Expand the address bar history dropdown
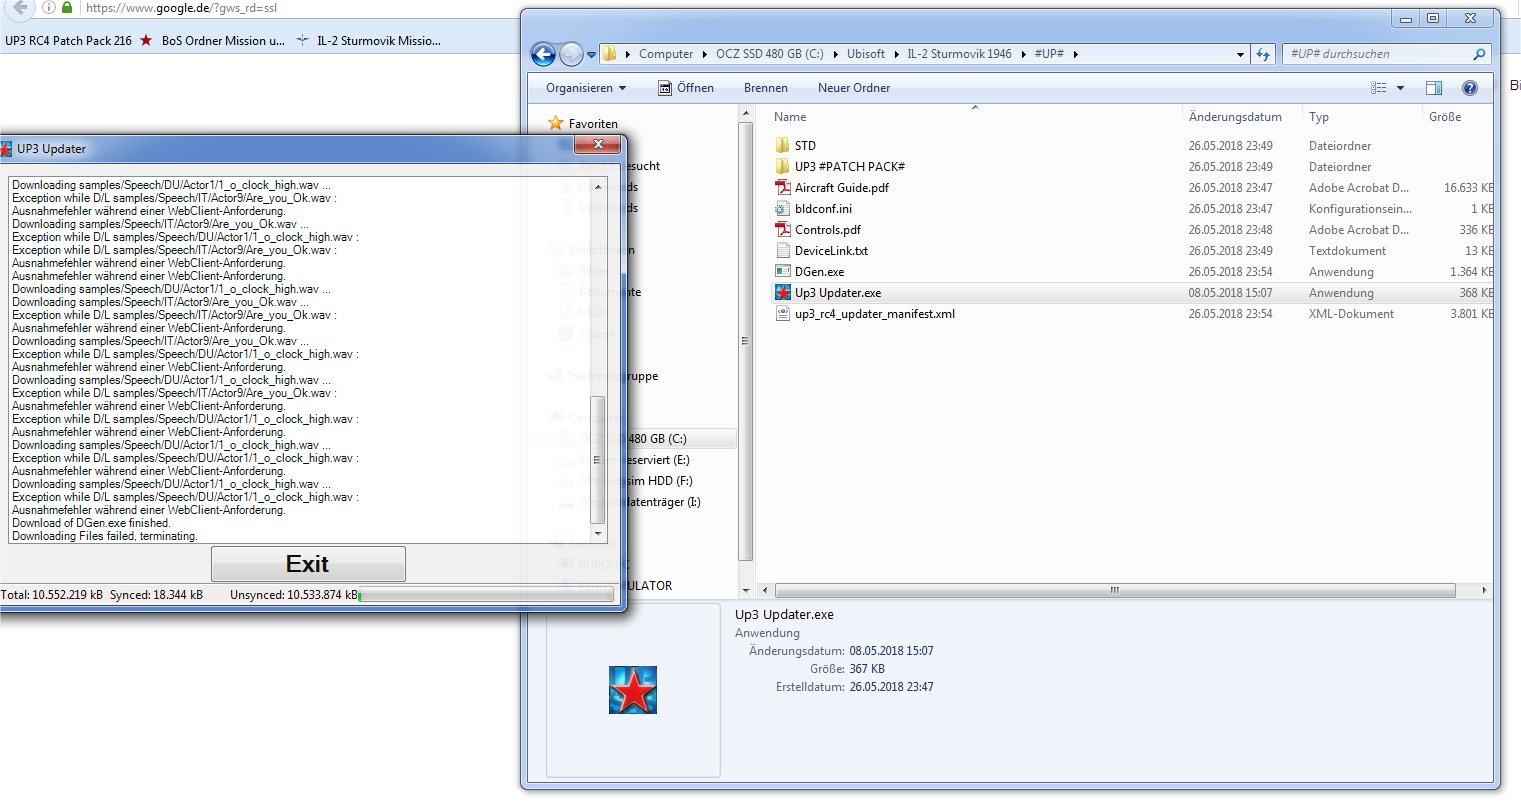Screen dimensions: 1521x809 pos(1241,54)
